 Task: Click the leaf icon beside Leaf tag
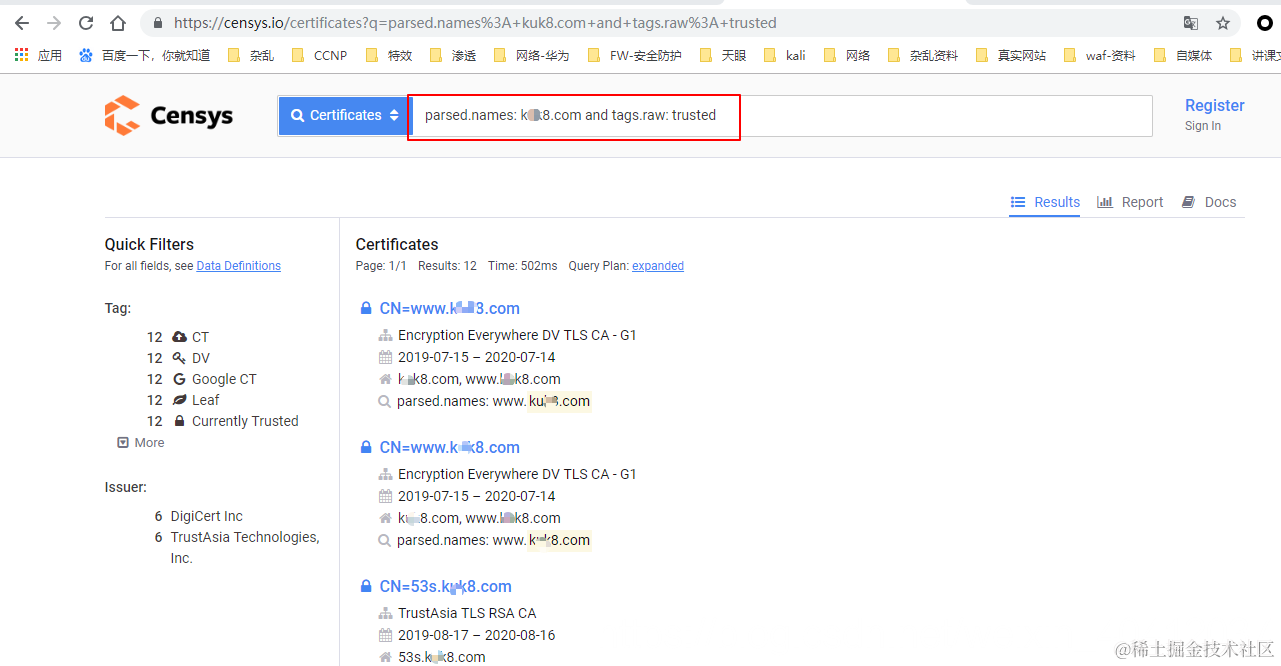point(179,400)
